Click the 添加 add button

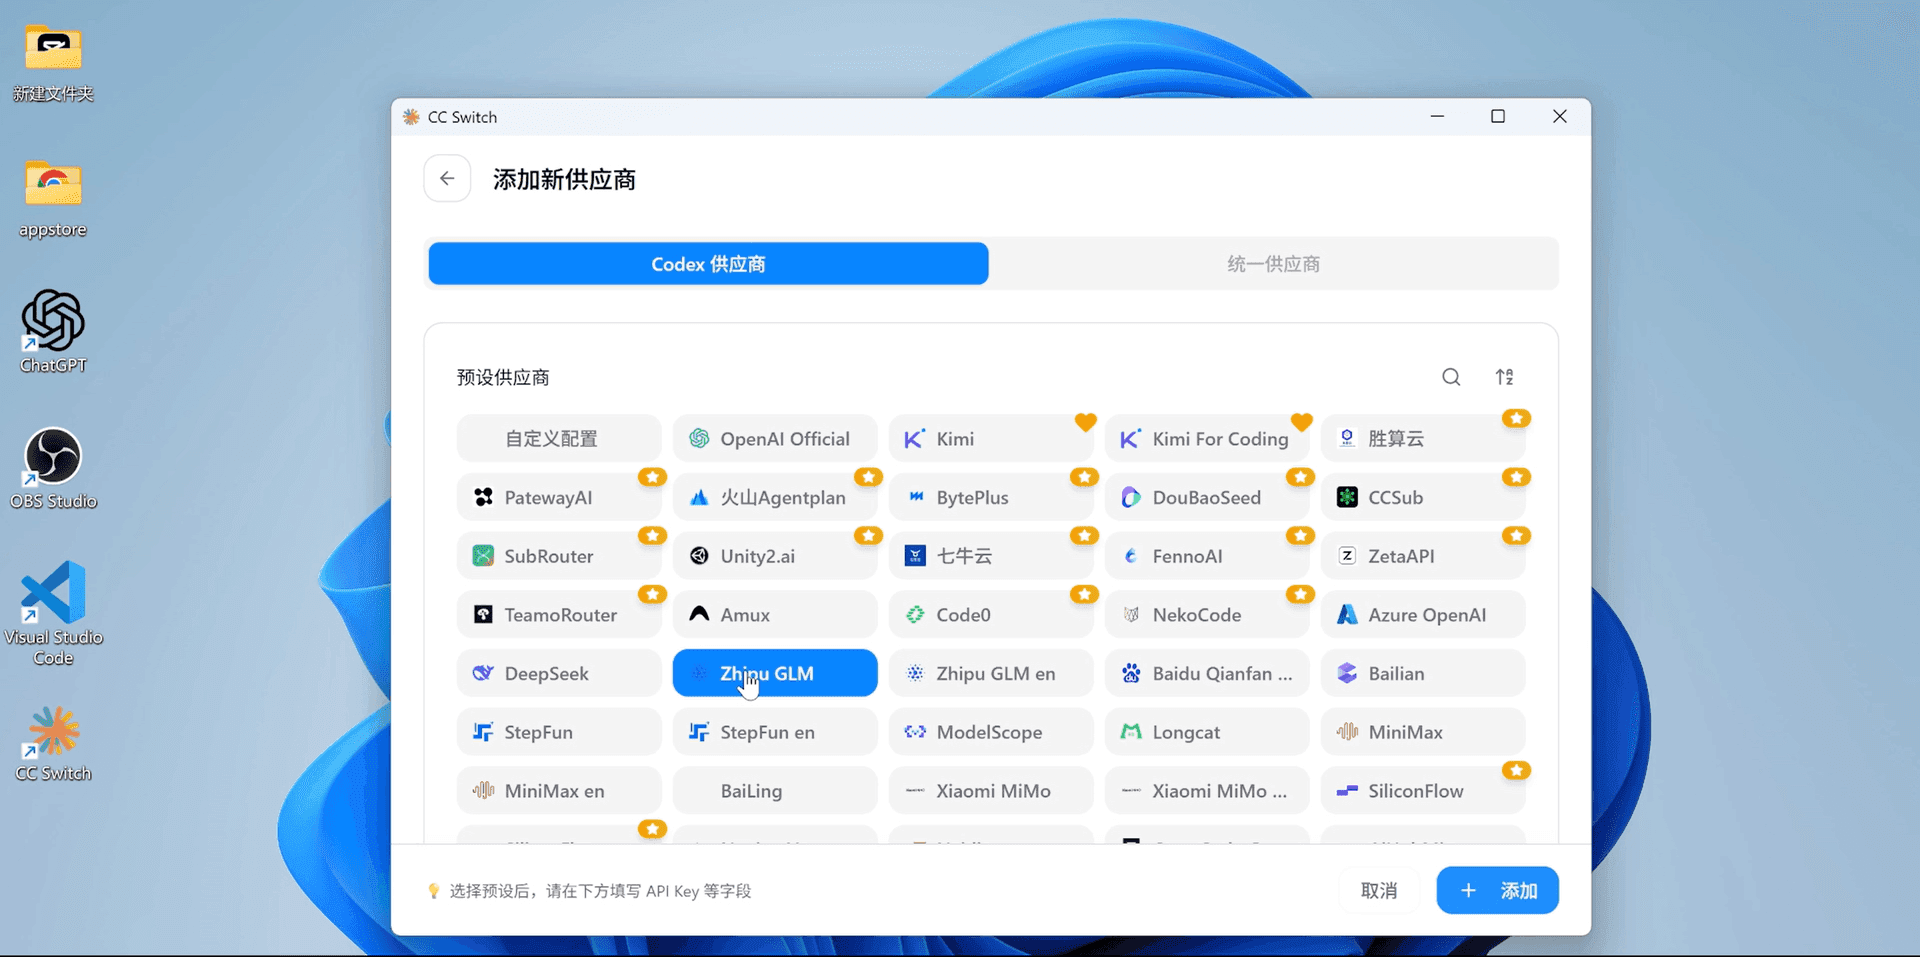point(1497,890)
